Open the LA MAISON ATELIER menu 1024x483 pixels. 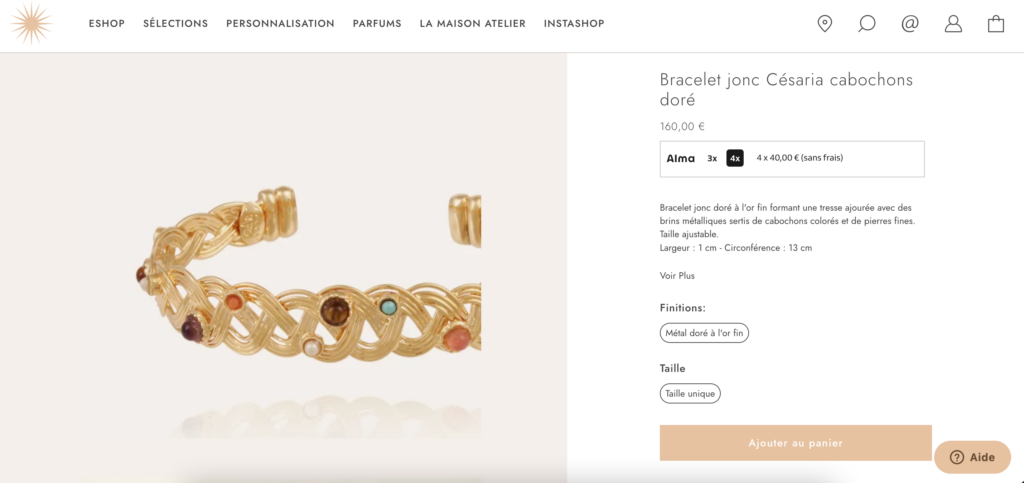click(473, 24)
